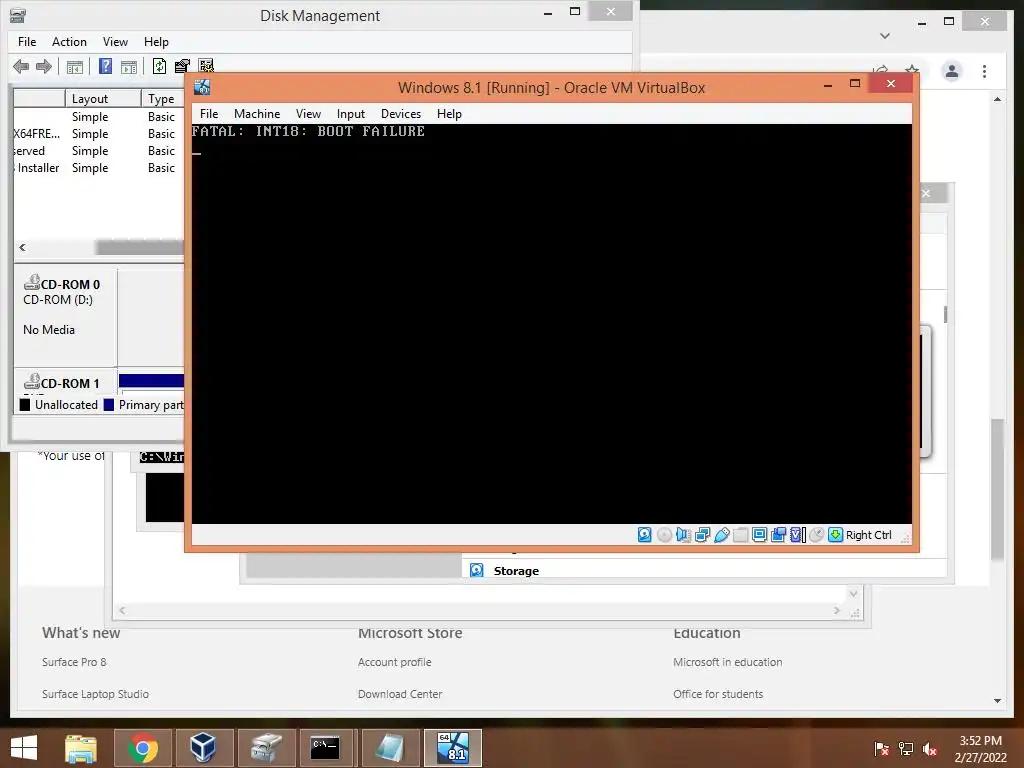
Task: Click keyboard capture arrow icon in VirtualBox status bar
Action: (x=835, y=535)
